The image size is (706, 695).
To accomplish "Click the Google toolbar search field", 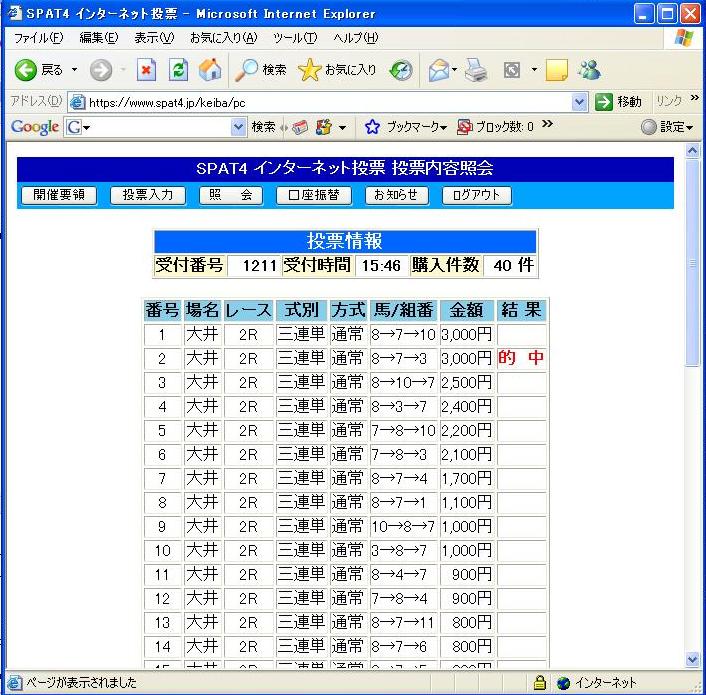I will (x=155, y=127).
